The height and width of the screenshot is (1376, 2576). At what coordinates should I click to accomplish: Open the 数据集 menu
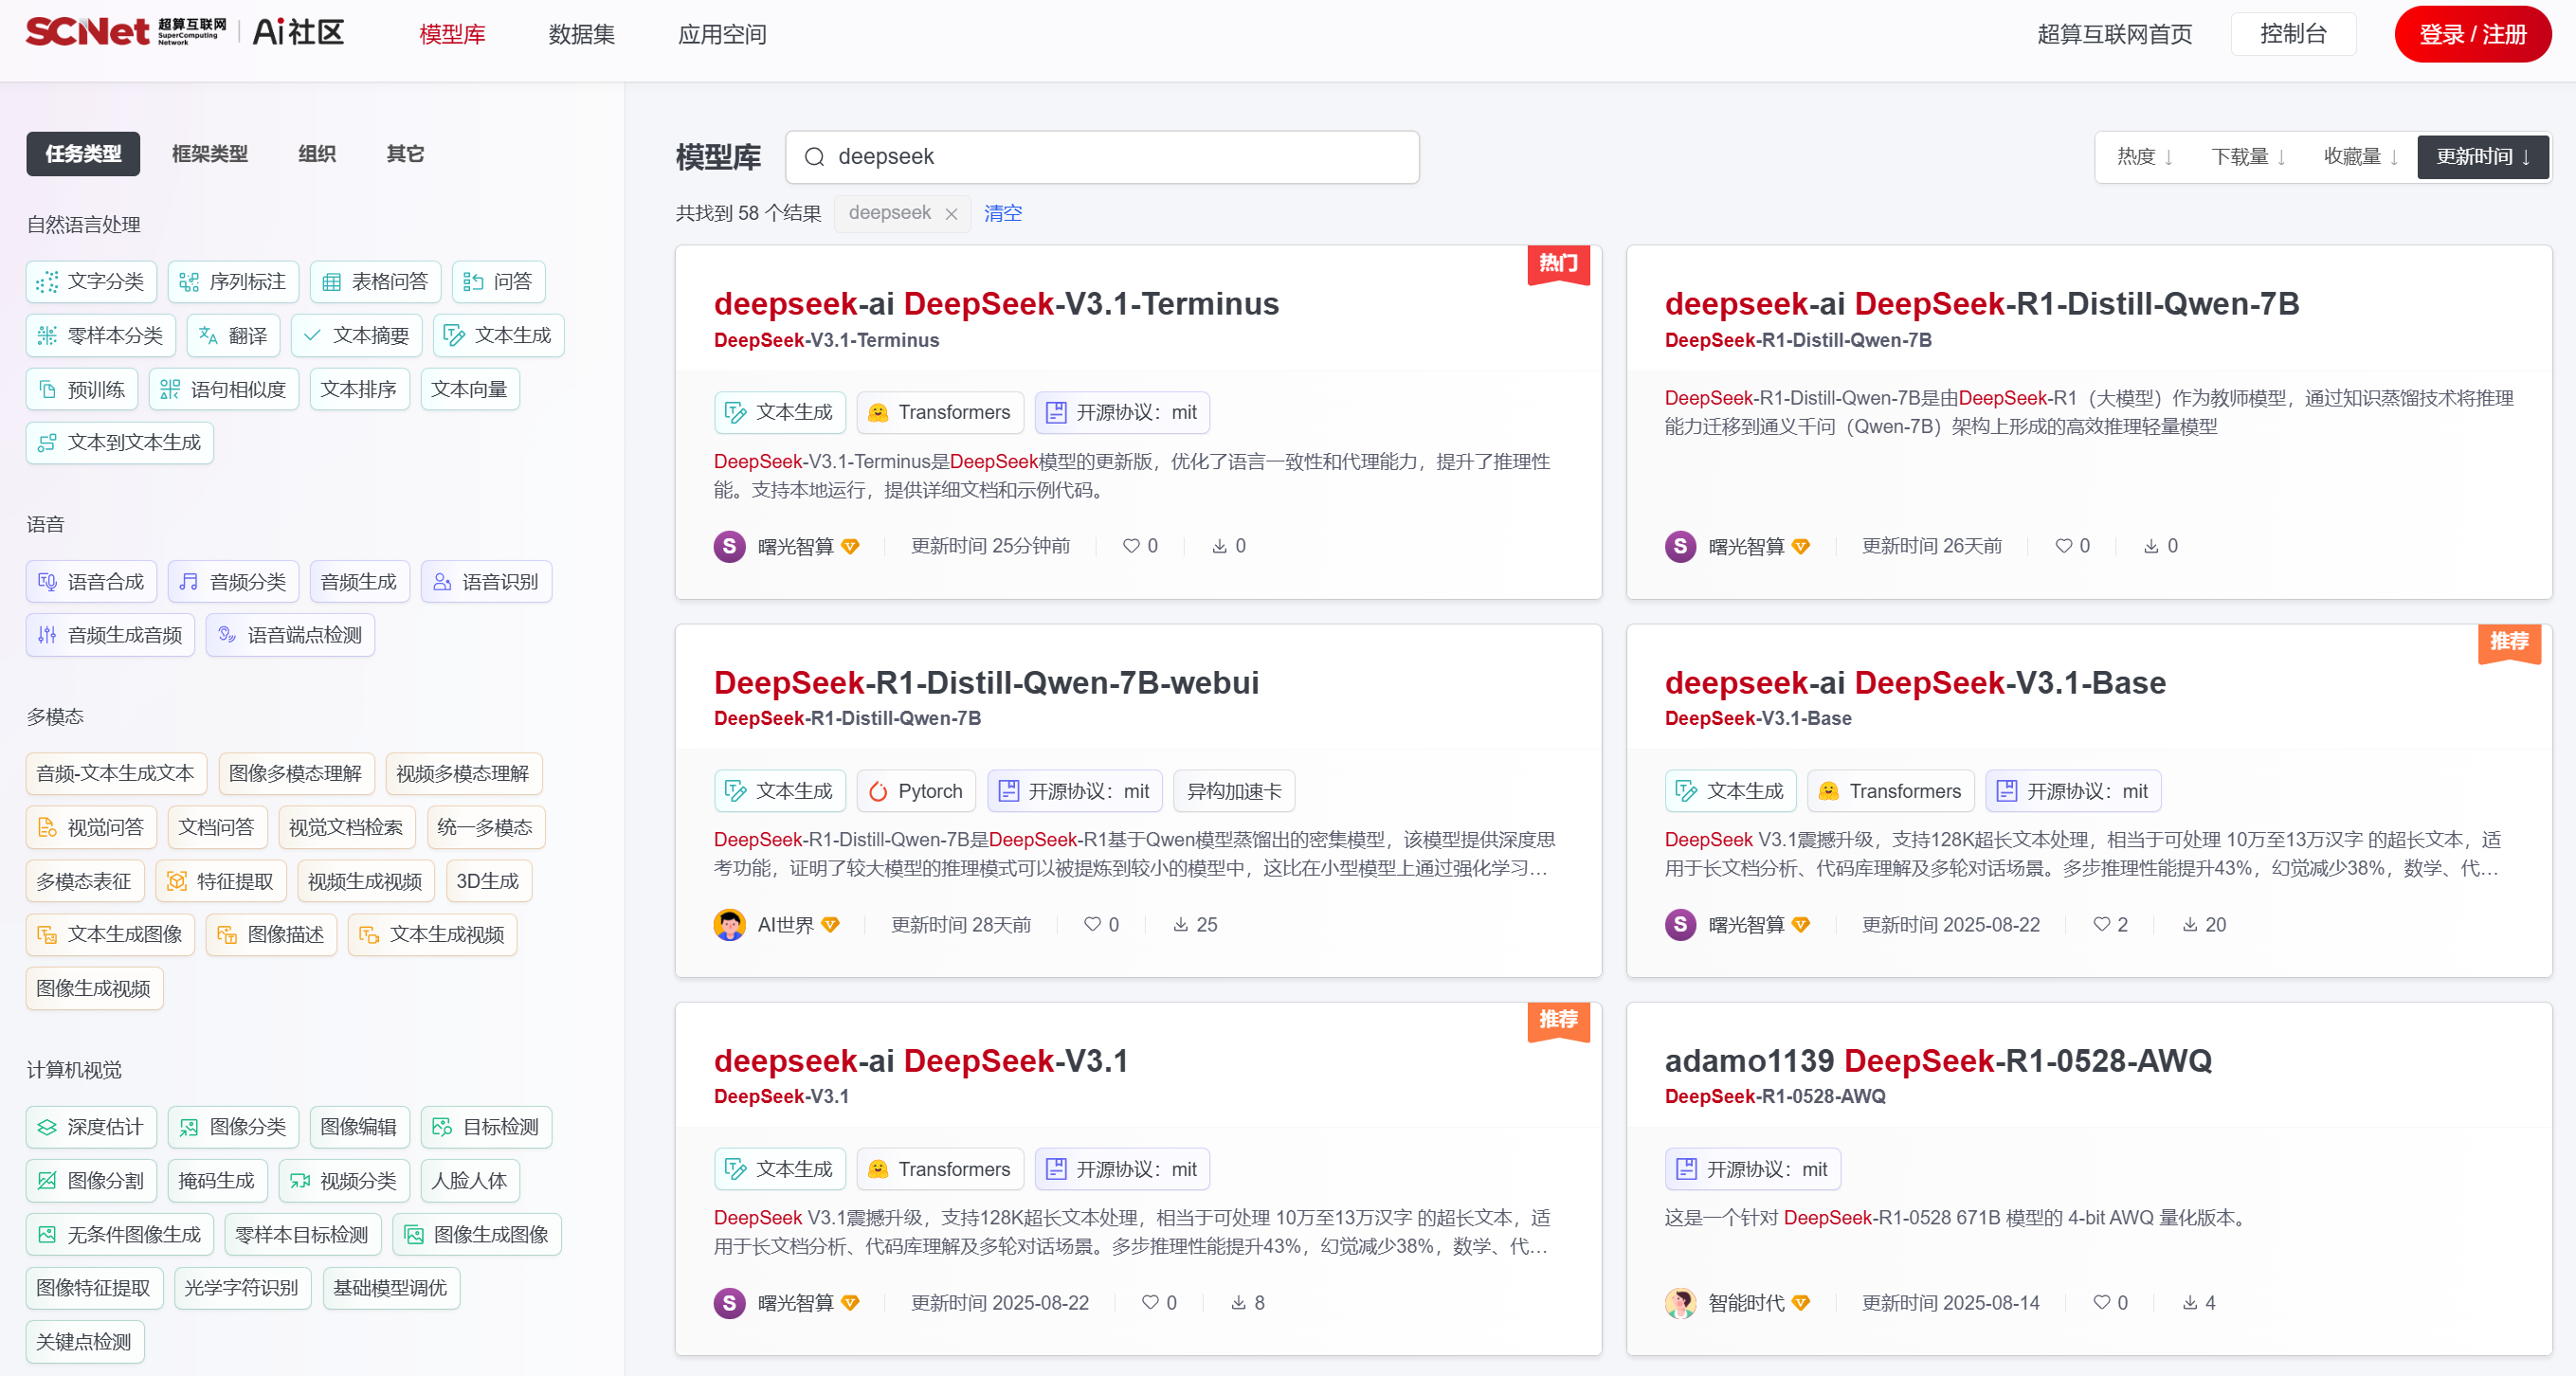coord(581,35)
